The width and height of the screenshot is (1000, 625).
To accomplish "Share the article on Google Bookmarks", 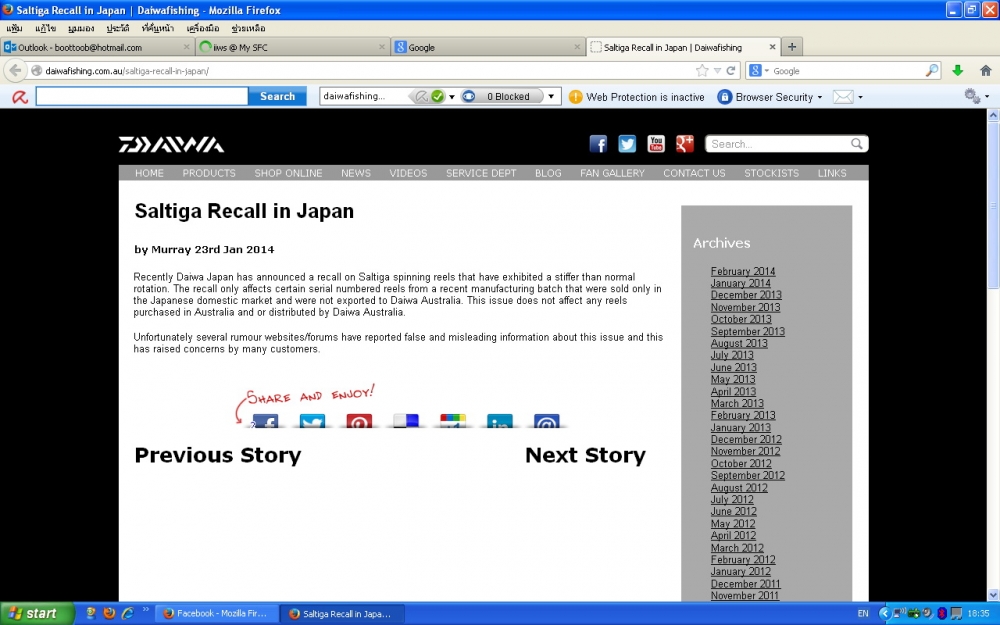I will click(x=453, y=421).
